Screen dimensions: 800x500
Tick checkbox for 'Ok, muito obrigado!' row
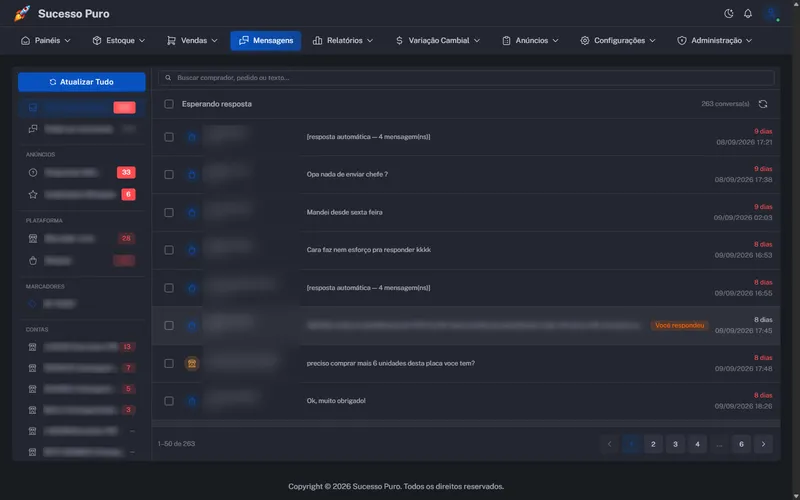169,401
